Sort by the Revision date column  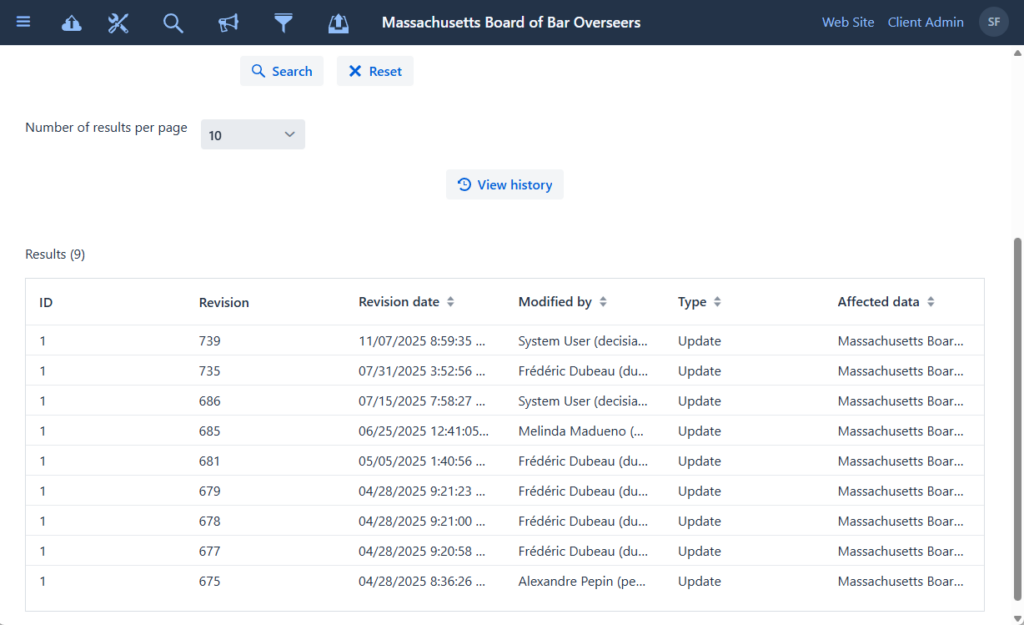pyautogui.click(x=450, y=302)
